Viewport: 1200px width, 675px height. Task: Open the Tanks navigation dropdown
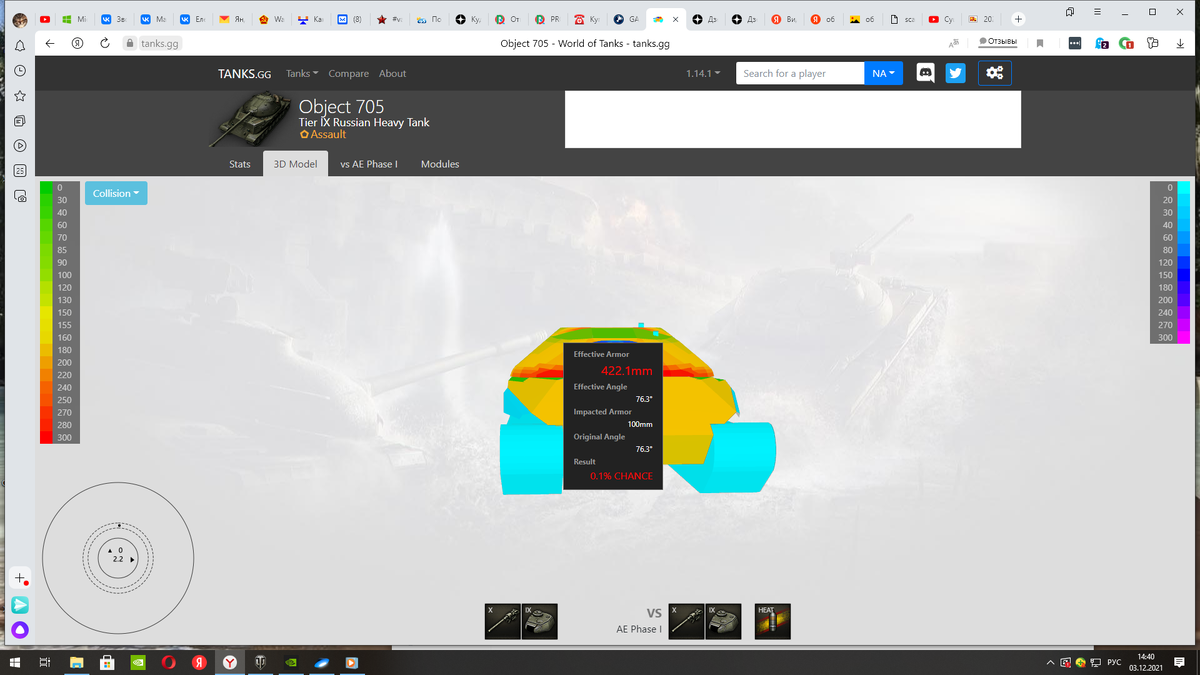point(302,73)
